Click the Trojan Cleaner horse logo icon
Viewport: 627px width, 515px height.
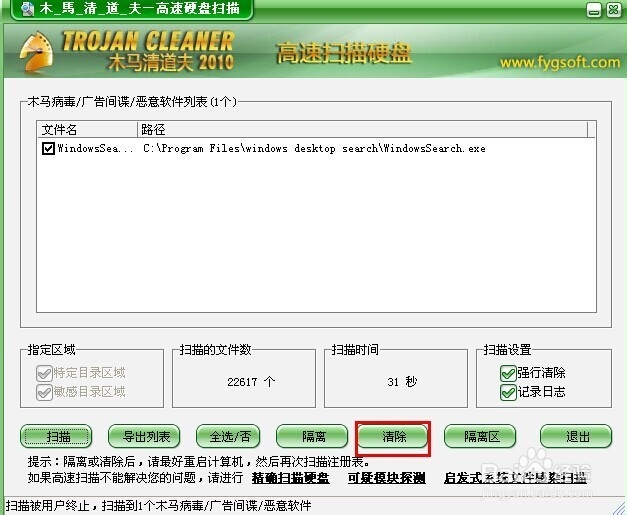tap(37, 52)
